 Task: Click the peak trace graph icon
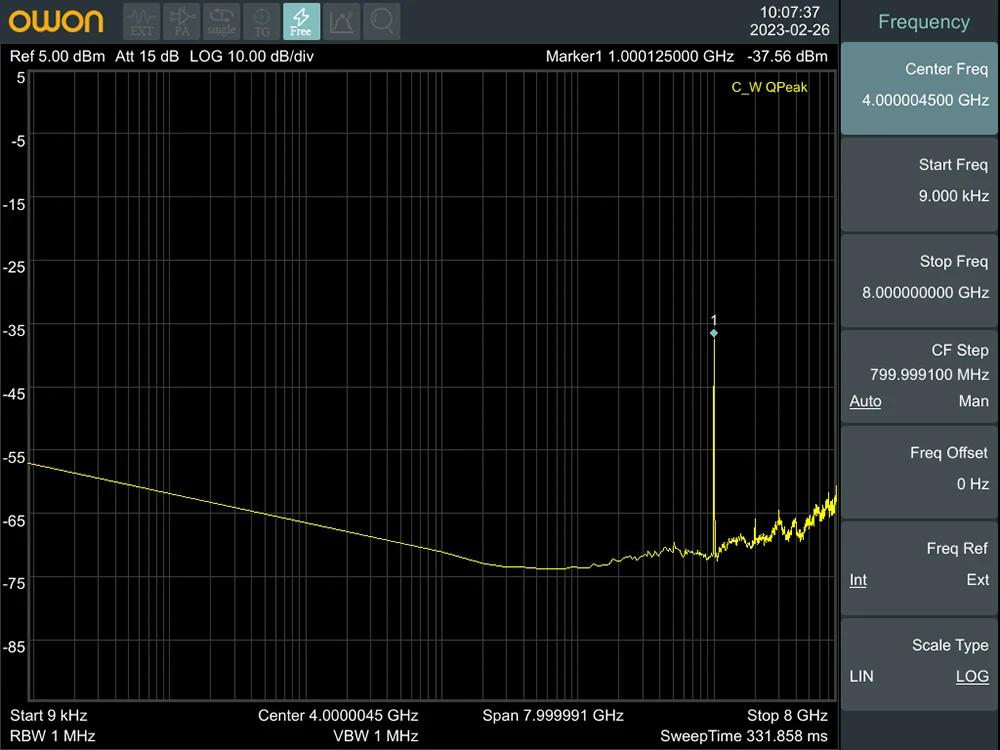(x=341, y=21)
